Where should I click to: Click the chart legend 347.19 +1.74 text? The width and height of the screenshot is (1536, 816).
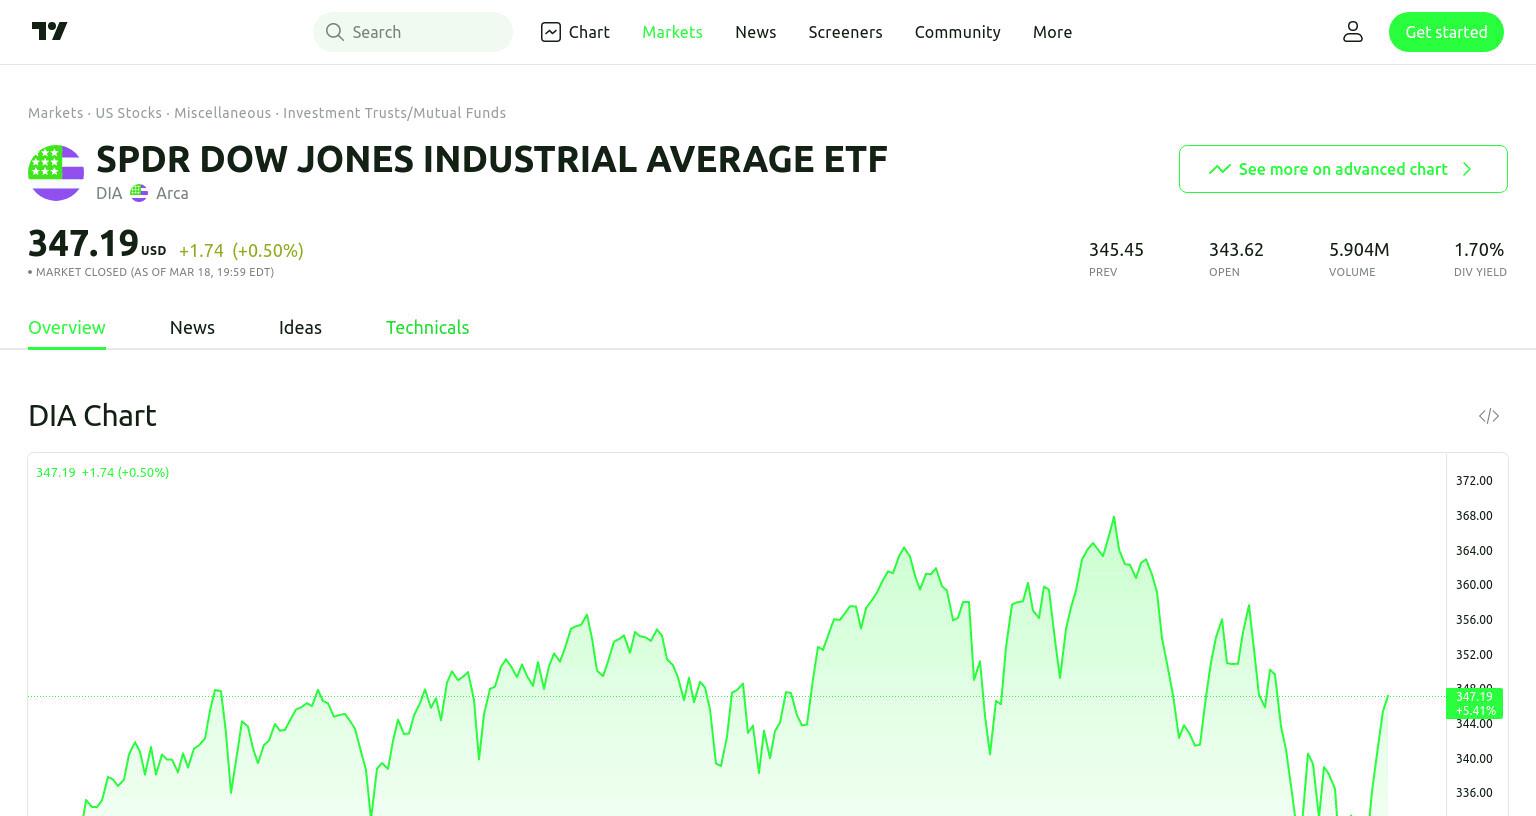pos(102,472)
